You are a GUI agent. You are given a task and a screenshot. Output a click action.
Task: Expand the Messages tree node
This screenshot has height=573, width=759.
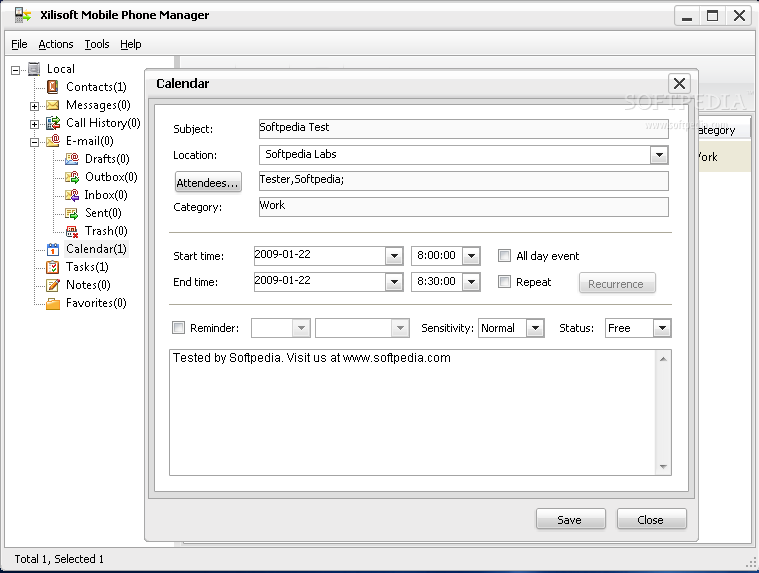34,106
